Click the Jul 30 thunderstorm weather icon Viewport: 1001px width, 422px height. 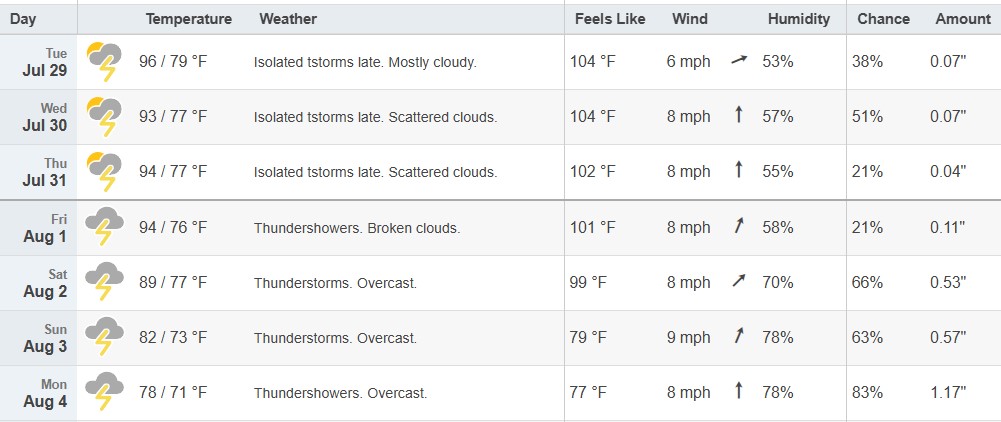104,117
